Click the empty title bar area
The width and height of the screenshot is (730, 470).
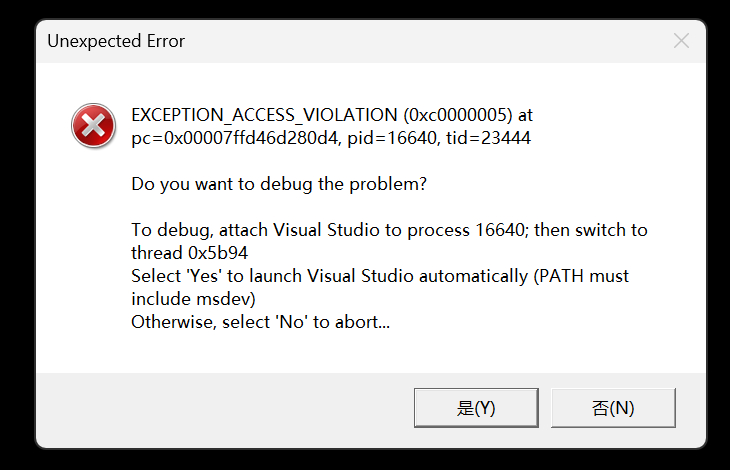point(420,41)
